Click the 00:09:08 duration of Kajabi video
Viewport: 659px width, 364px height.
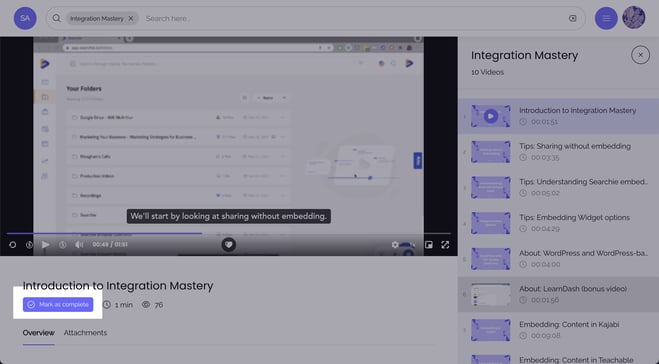546,336
